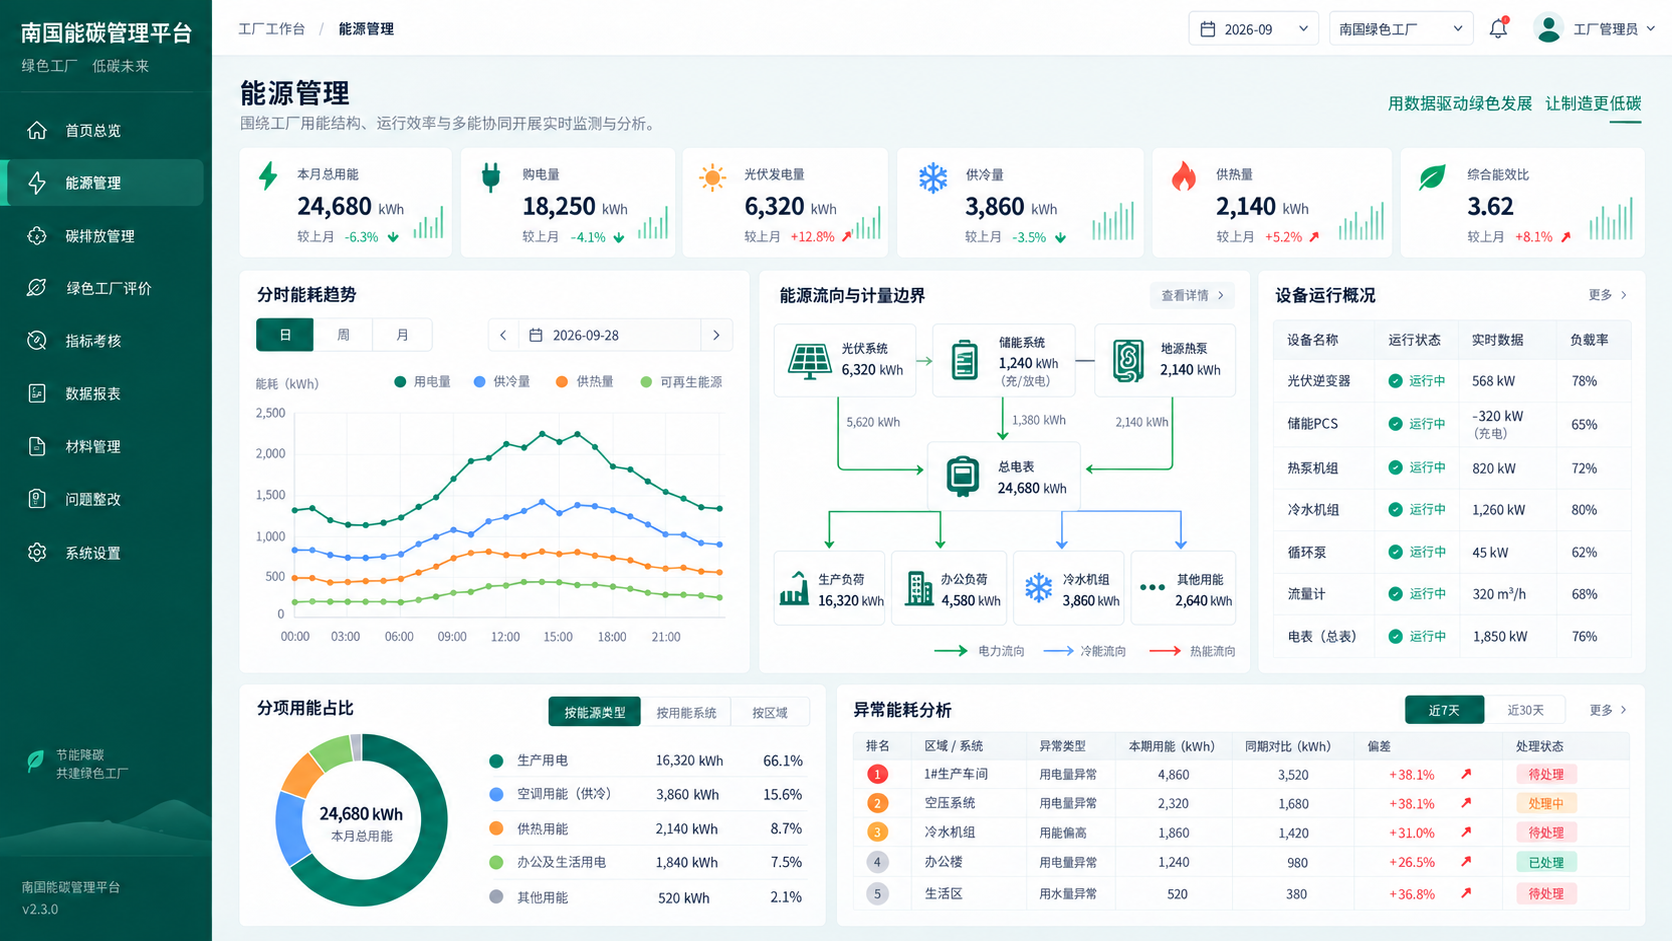Viewport: 1672px width, 941px height.
Task: Toggle the 供冷量 legend series
Action: [502, 382]
